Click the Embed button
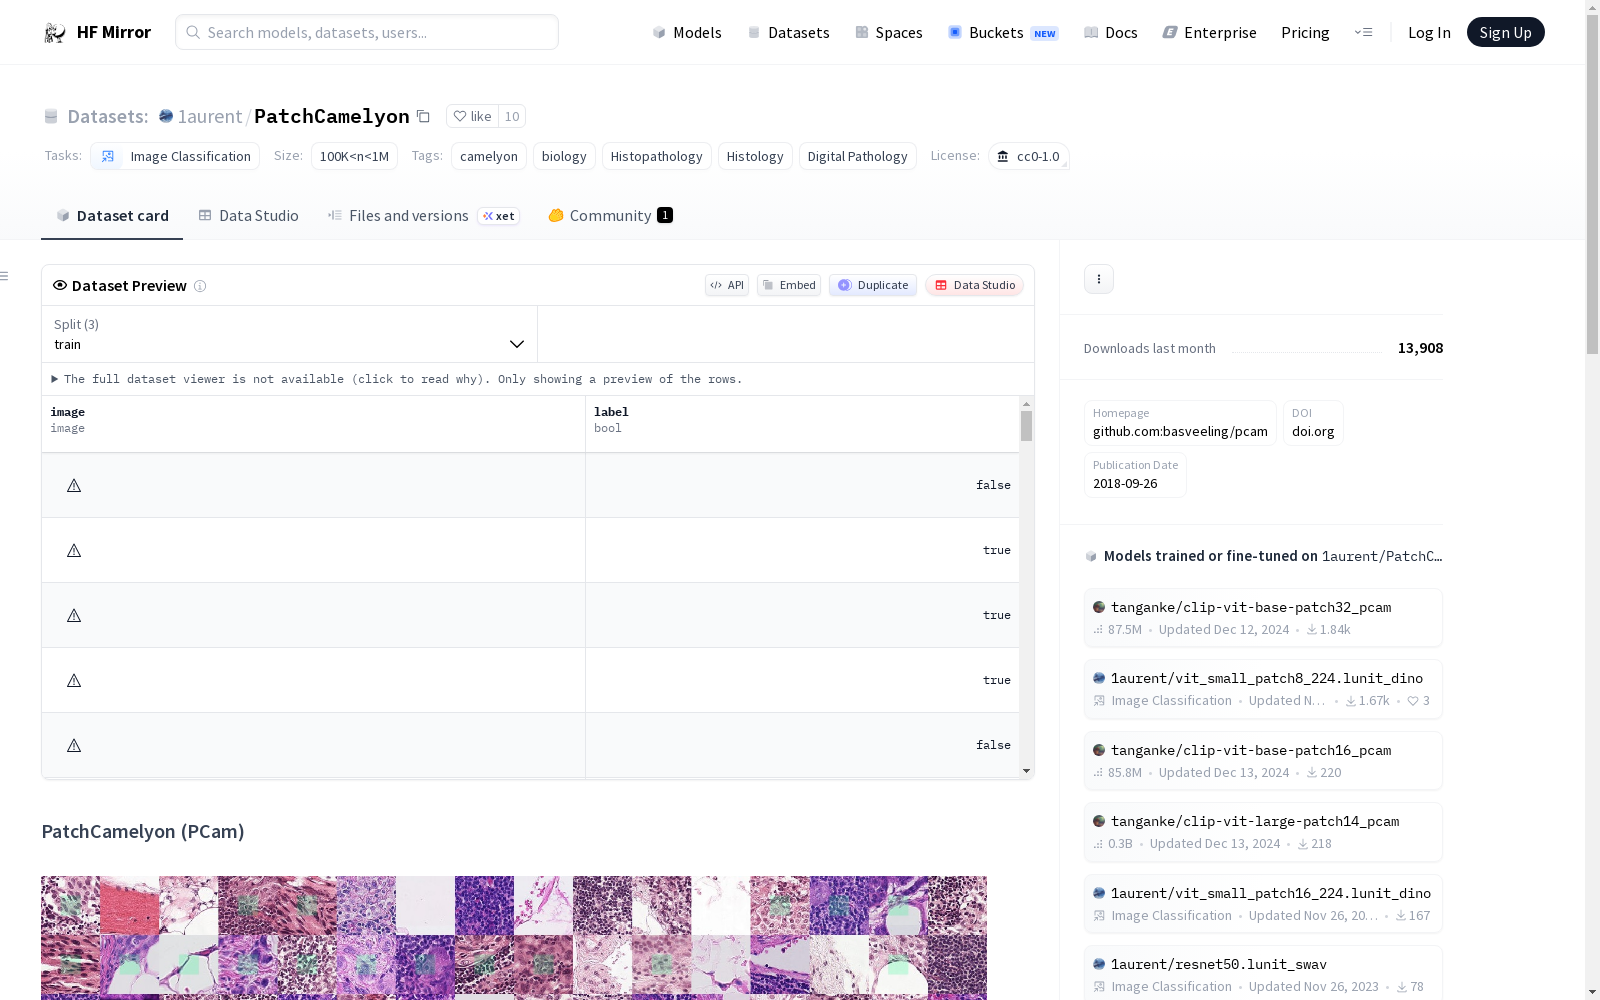This screenshot has height=1000, width=1600. point(789,285)
